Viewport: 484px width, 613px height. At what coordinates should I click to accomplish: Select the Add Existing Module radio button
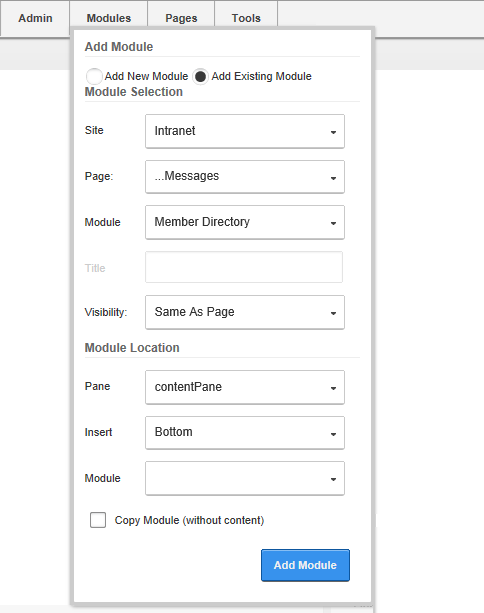click(200, 76)
